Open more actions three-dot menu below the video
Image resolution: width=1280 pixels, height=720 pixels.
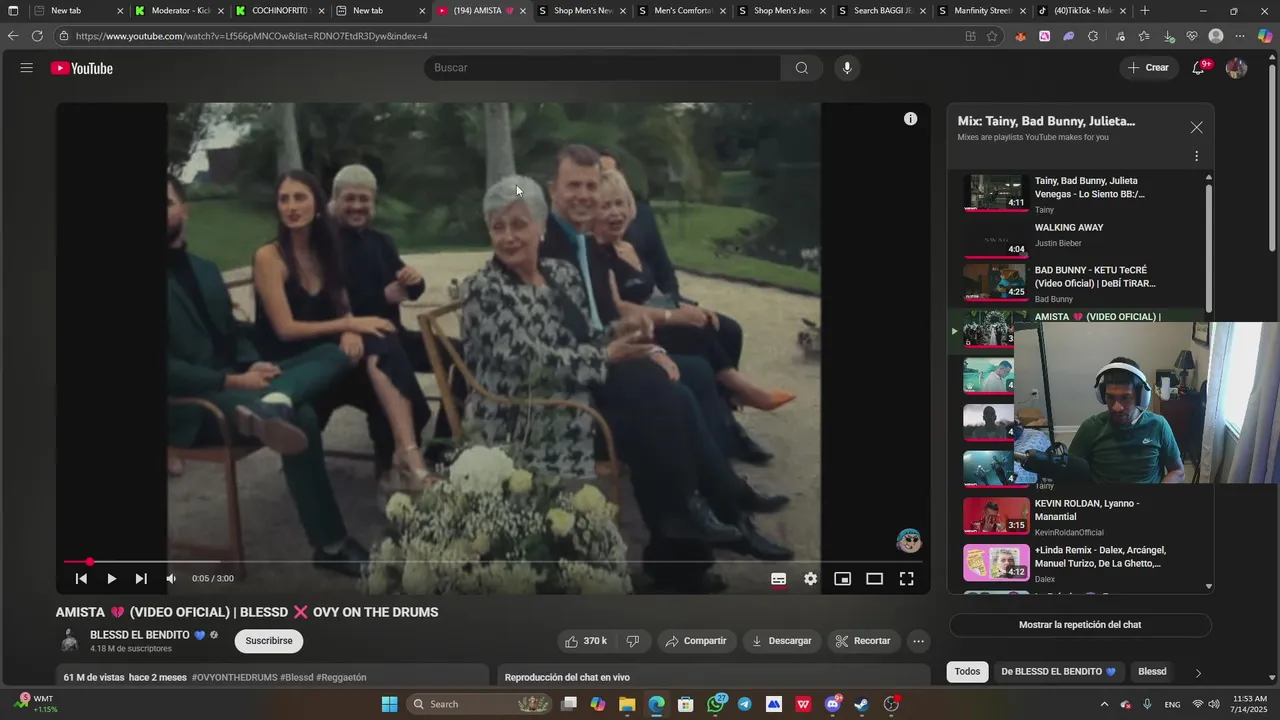tap(918, 641)
